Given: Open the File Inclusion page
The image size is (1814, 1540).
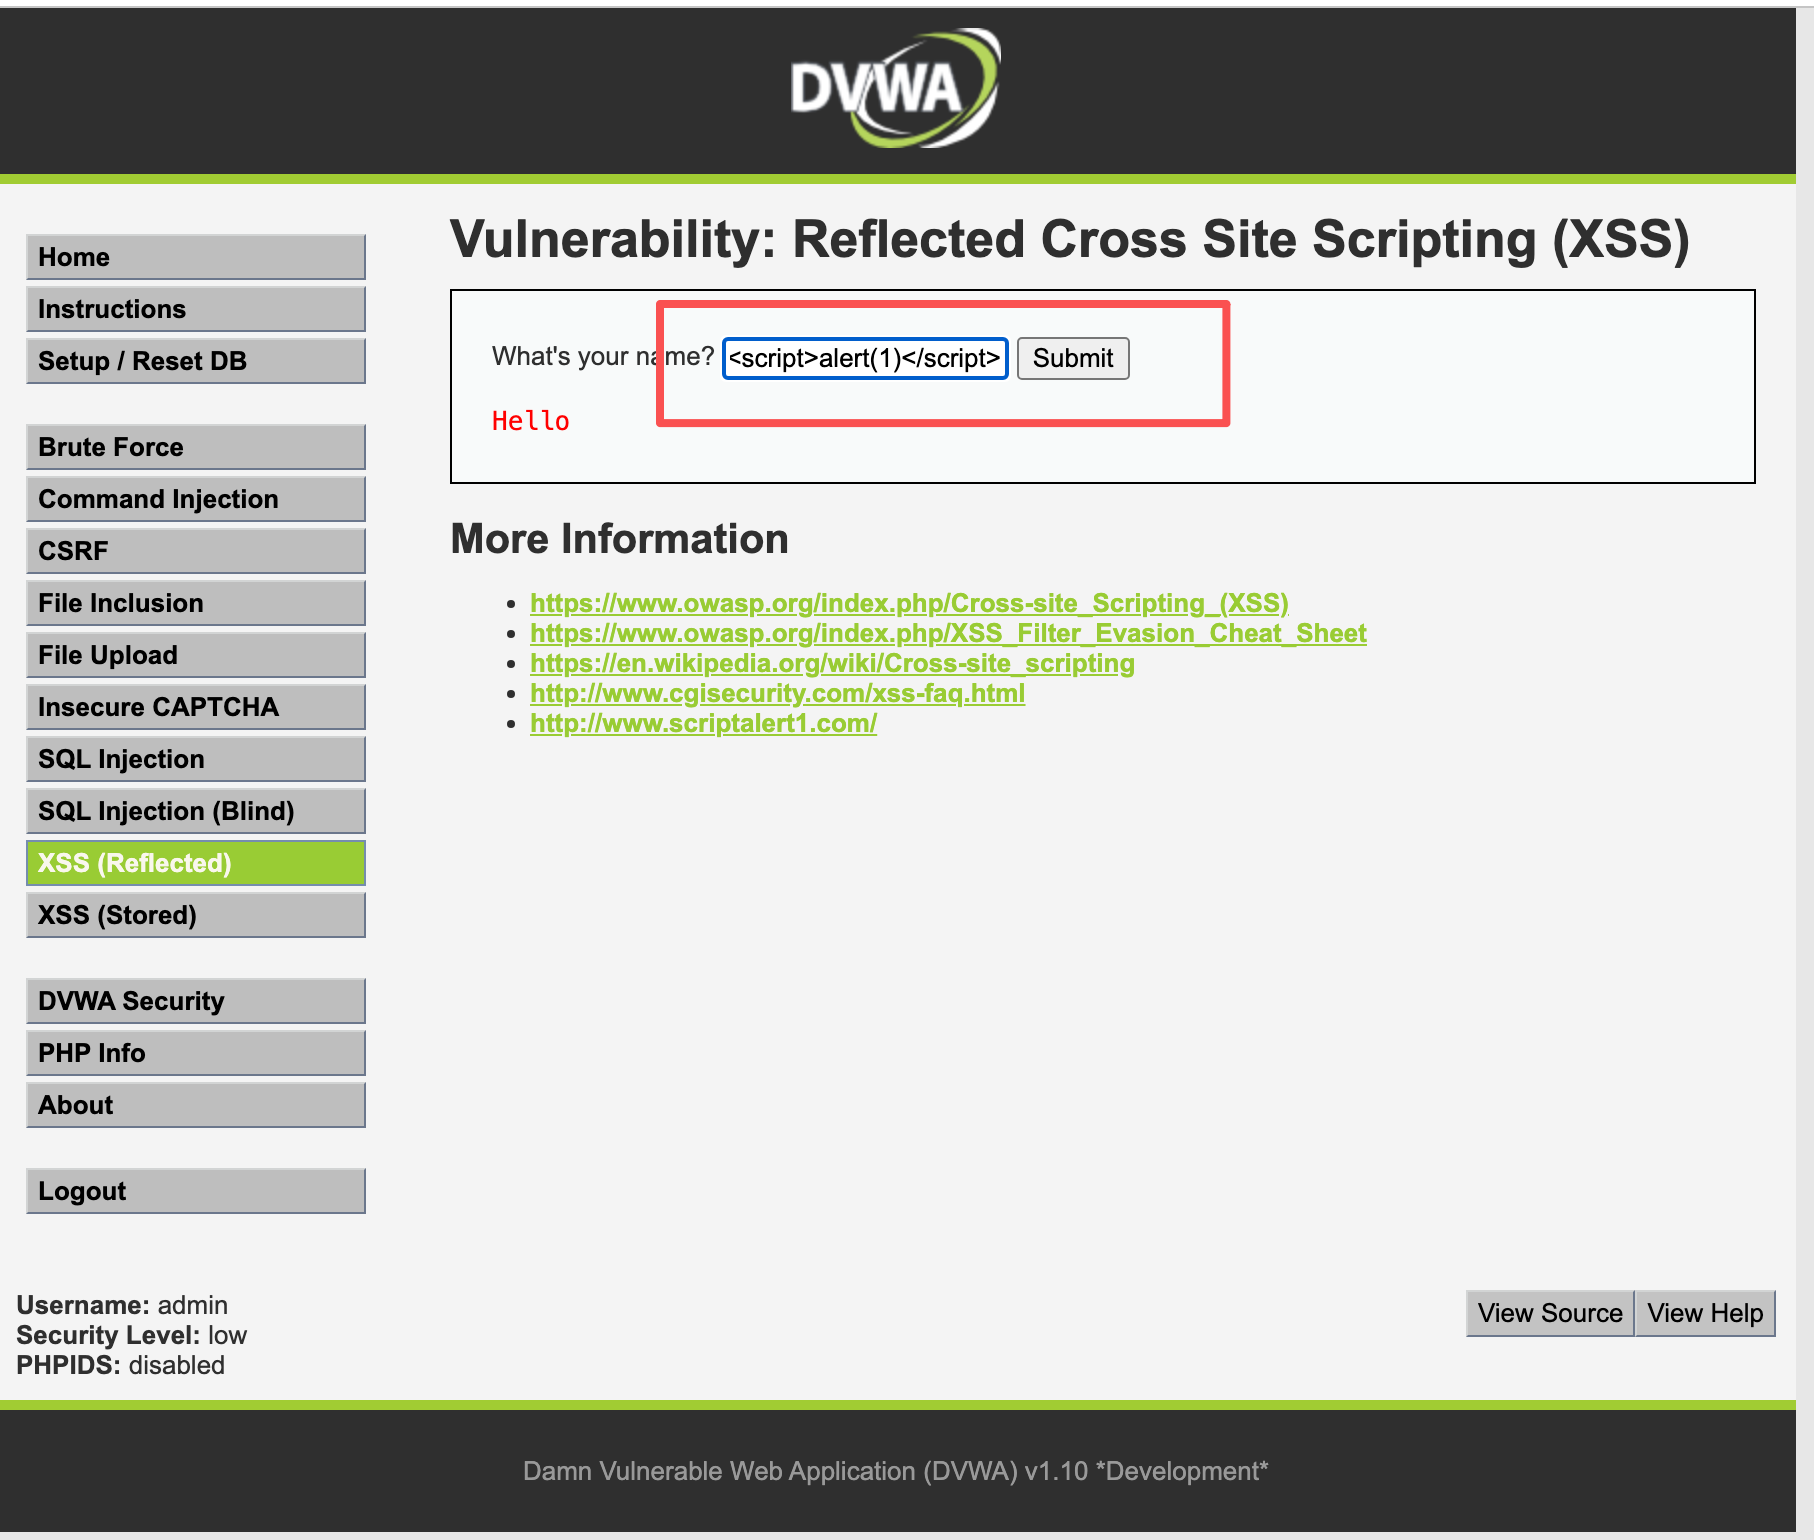Looking at the screenshot, I should pyautogui.click(x=196, y=603).
